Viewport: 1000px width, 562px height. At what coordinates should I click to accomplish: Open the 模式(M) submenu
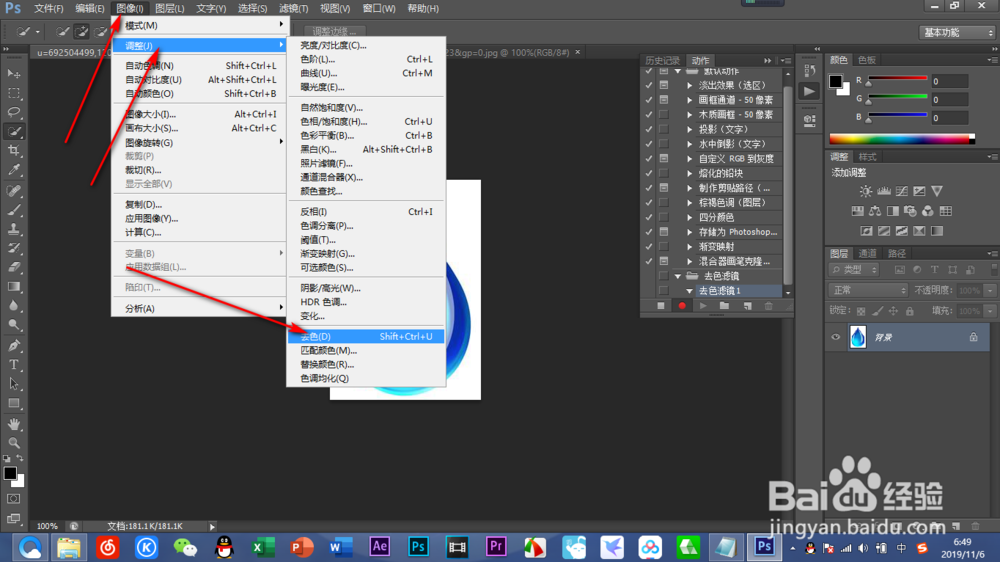pos(200,25)
